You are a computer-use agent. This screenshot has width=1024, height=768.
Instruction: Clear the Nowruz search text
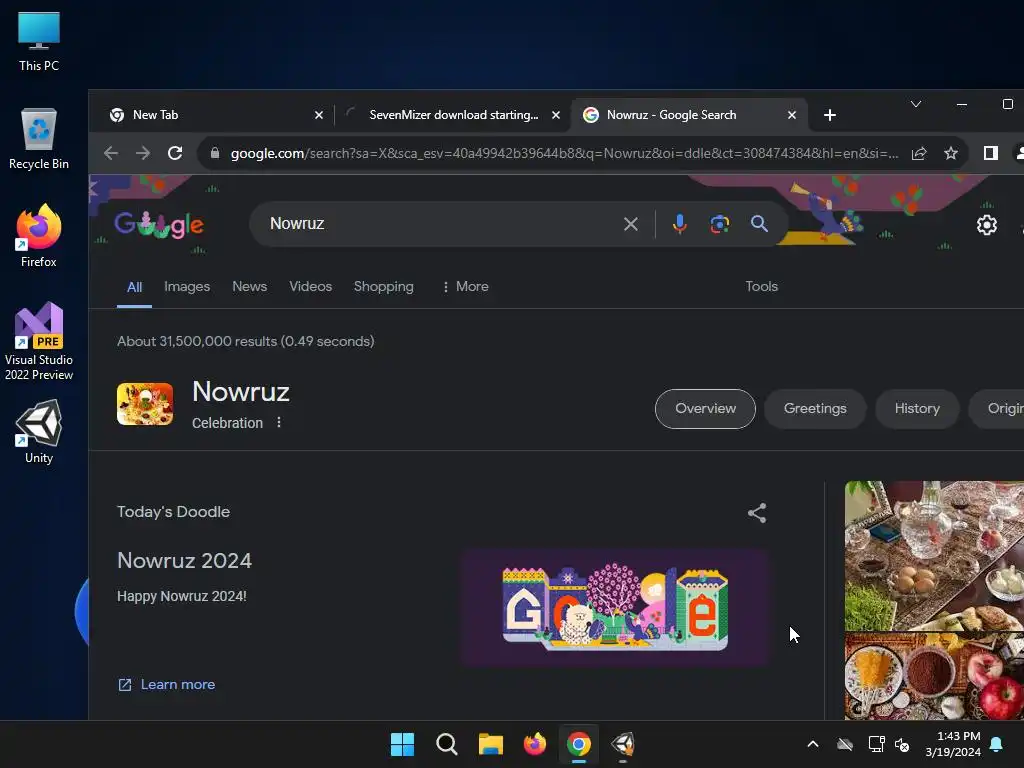tap(630, 224)
